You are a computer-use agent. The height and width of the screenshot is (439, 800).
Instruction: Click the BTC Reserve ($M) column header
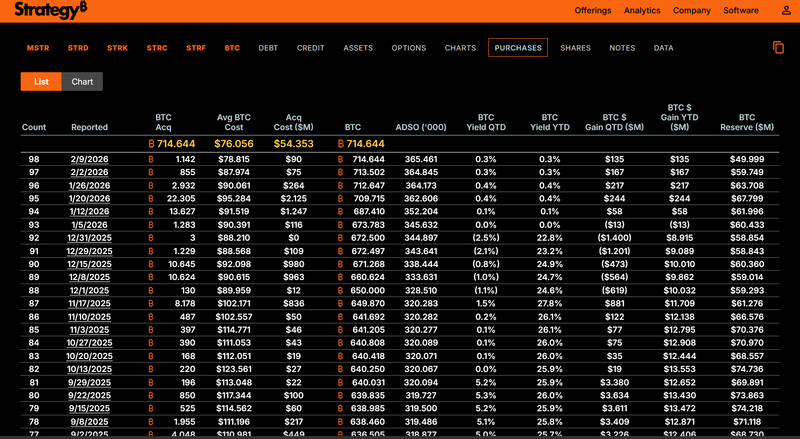pyautogui.click(x=747, y=122)
